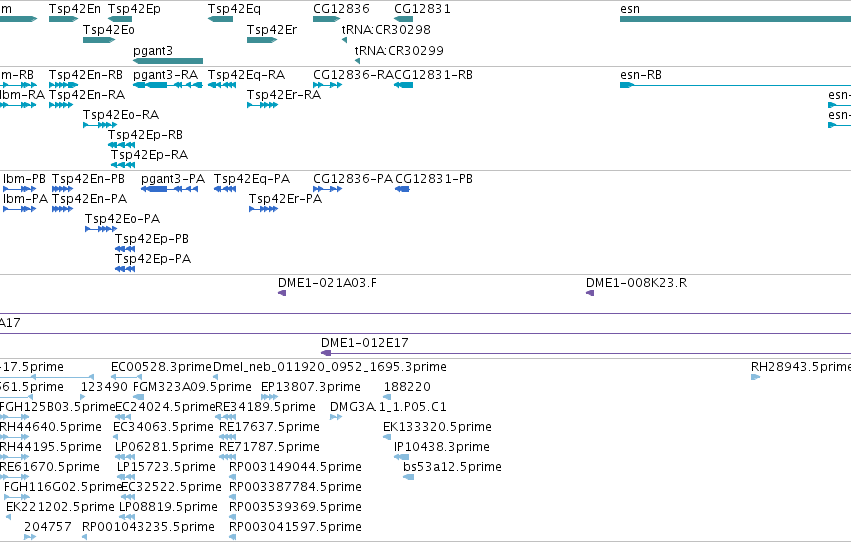Select the Tsp42Ep-PB protein
The width and height of the screenshot is (851, 542).
(x=125, y=249)
